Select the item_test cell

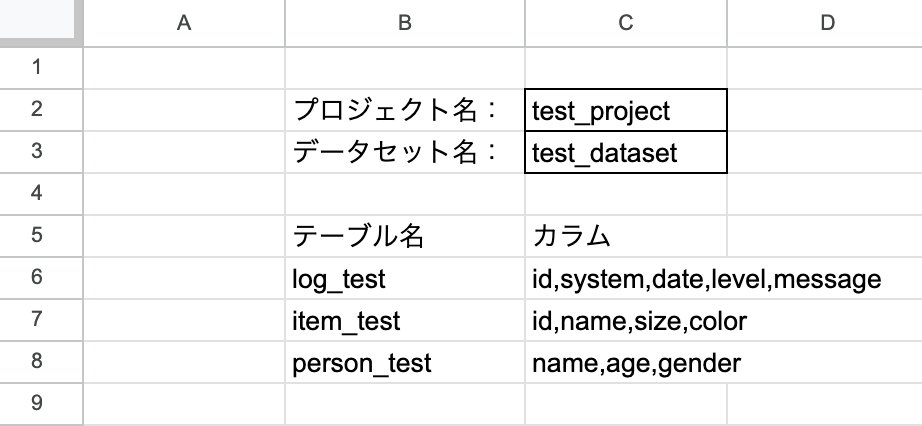click(x=404, y=321)
